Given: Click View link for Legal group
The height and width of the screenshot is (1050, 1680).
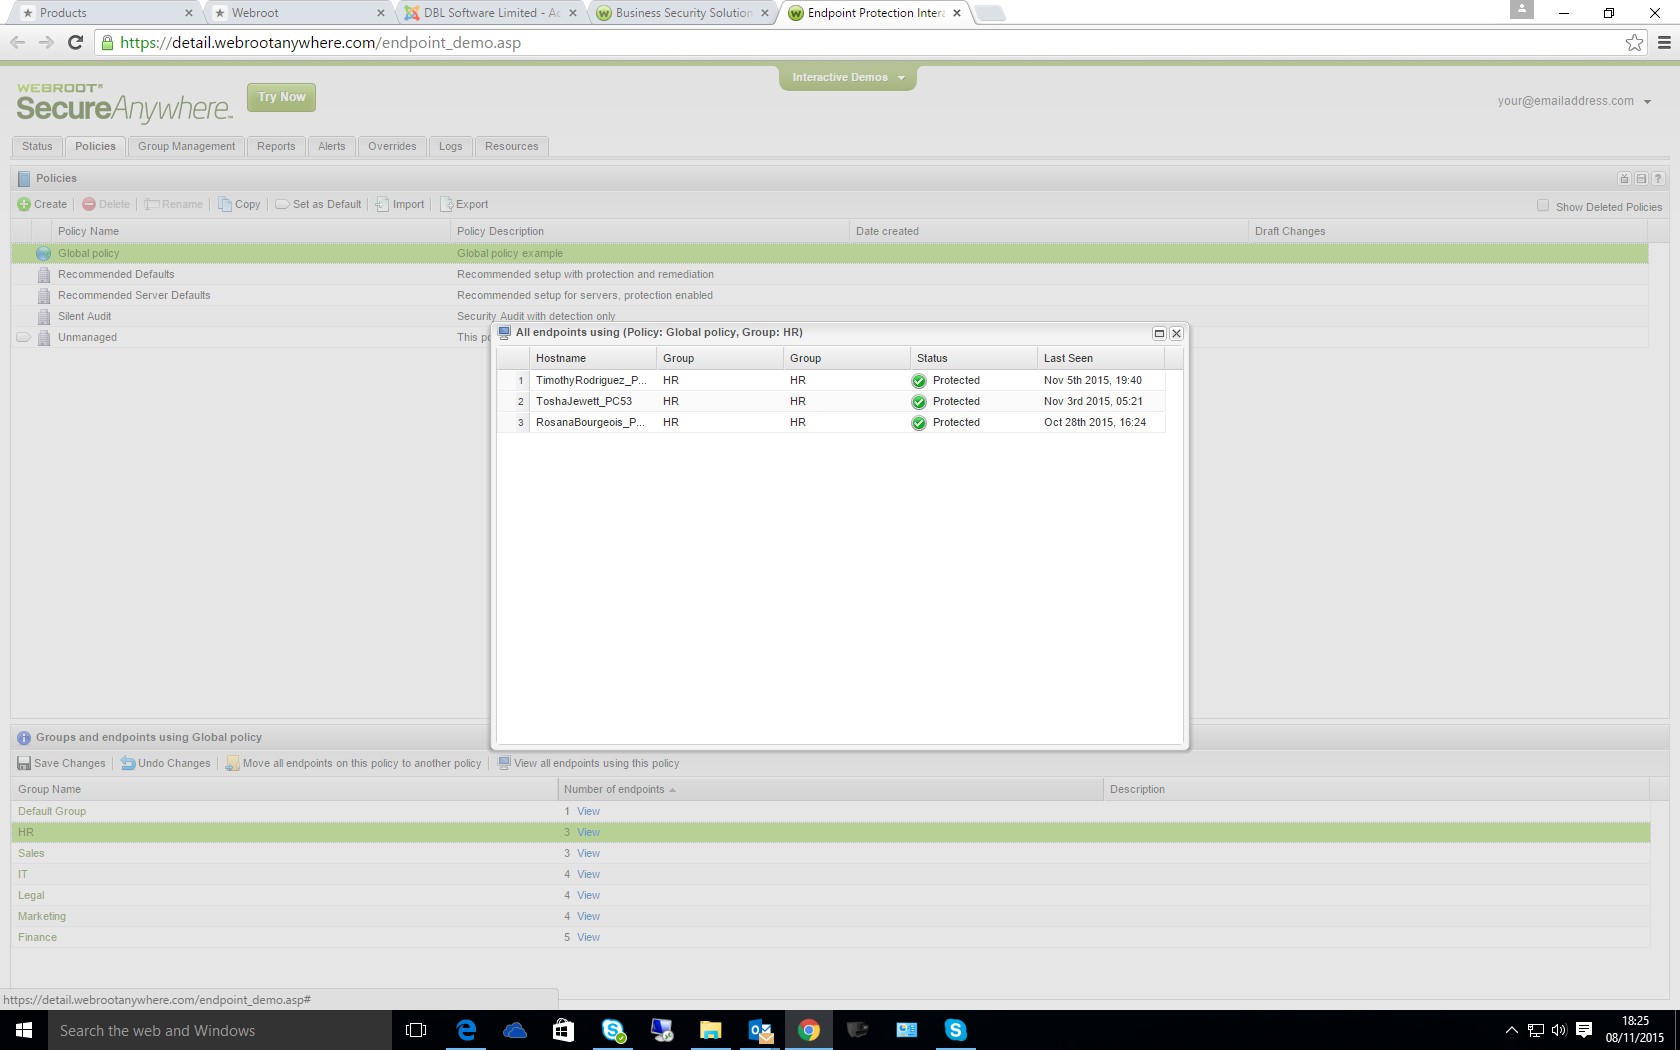Looking at the screenshot, I should pos(588,896).
